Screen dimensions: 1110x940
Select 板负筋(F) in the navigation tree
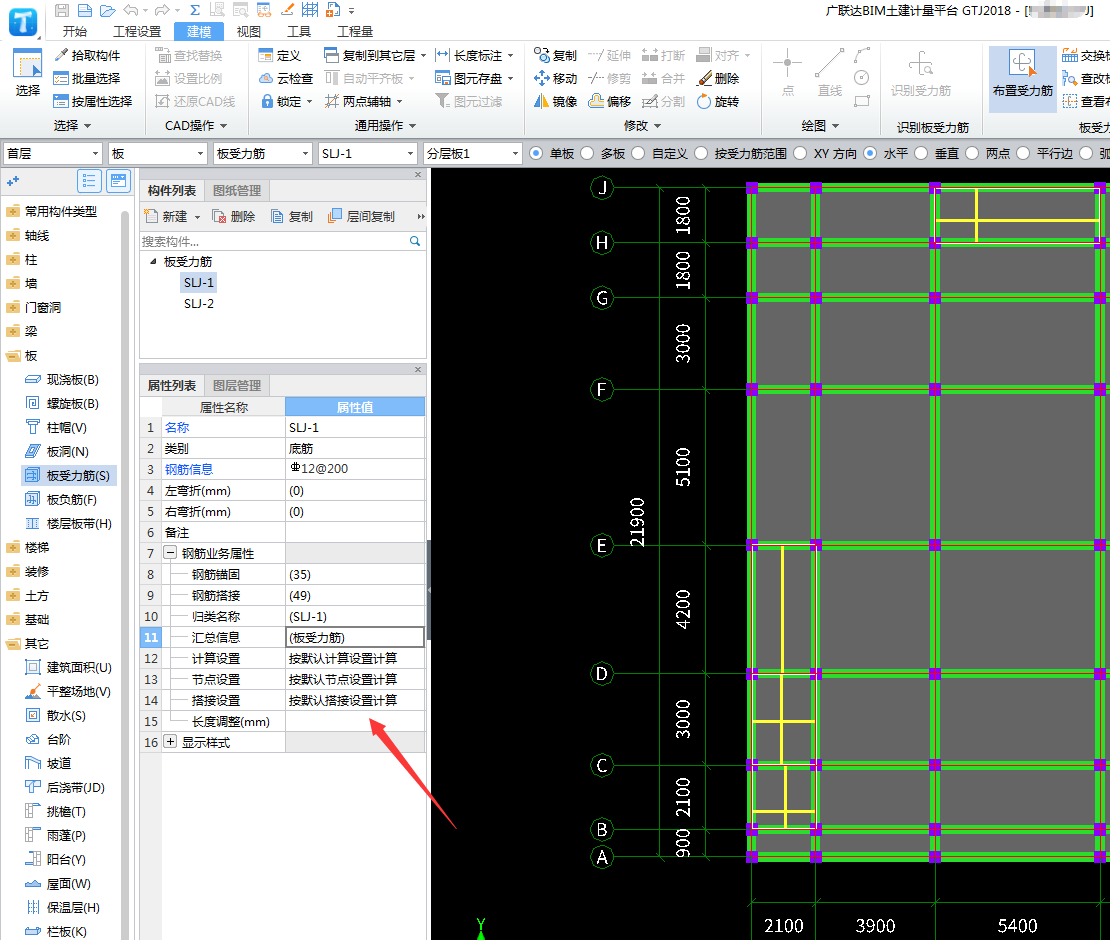click(71, 500)
